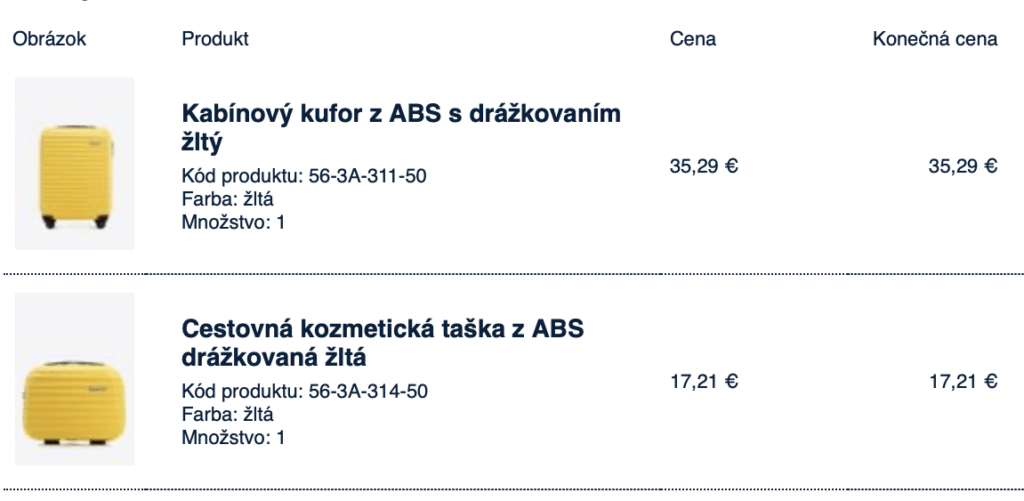Click the dotted separator below the cosmetic case
Screen dimensions: 1024x501
(512, 488)
